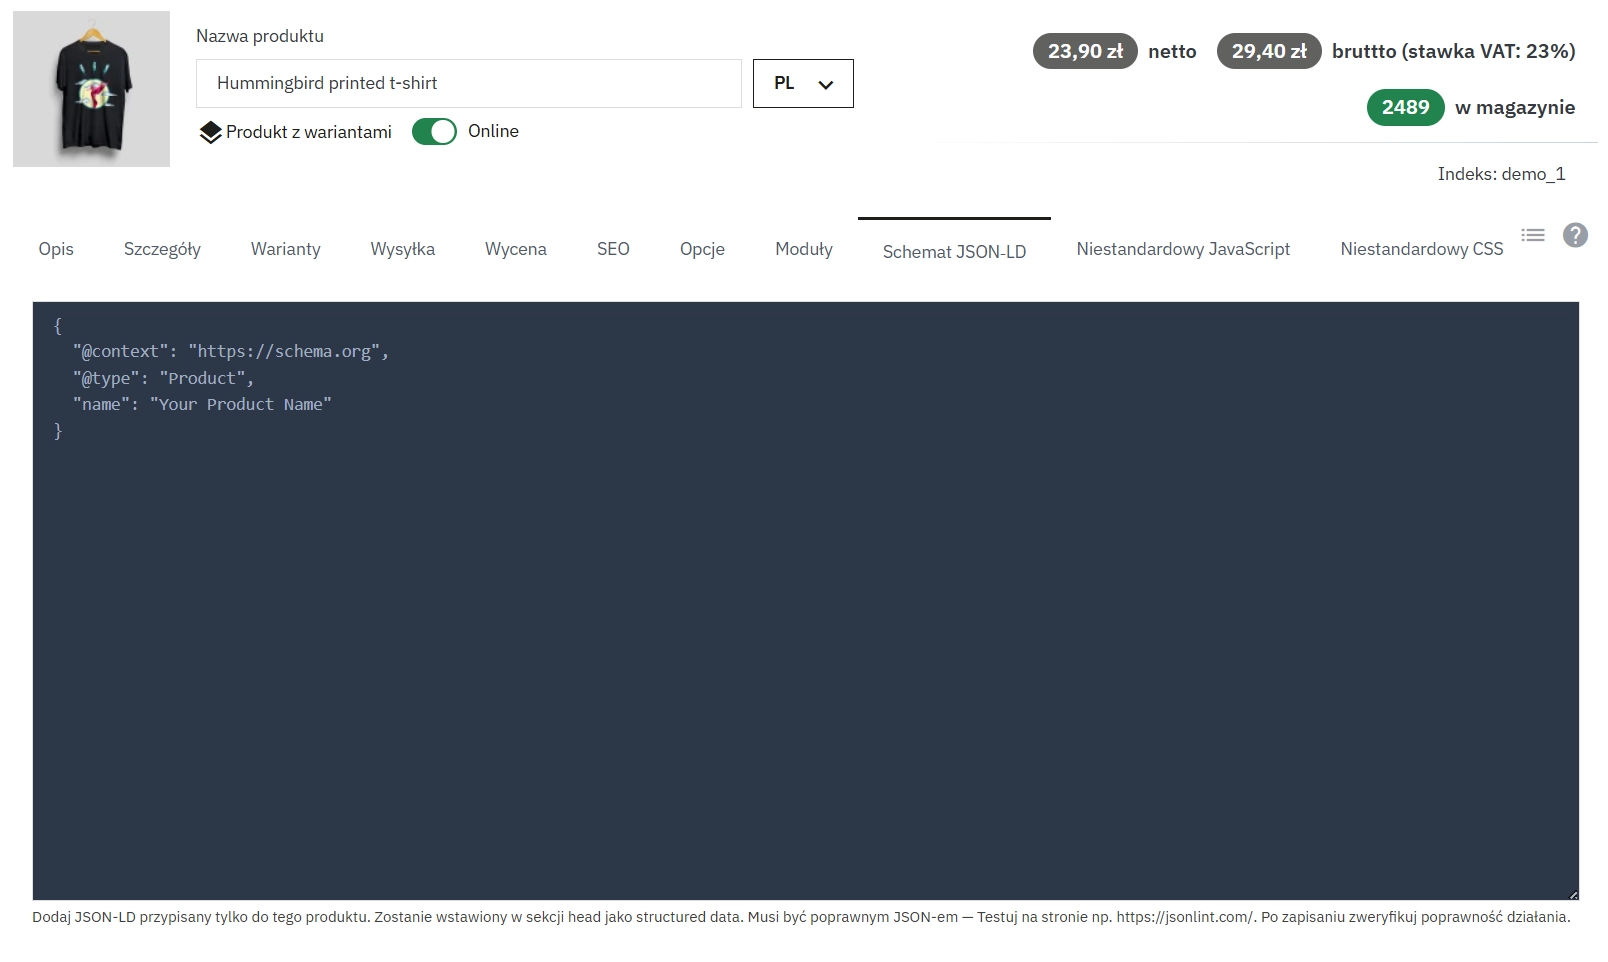Image resolution: width=1608 pixels, height=962 pixels.
Task: Select the Warianty tab
Action: coord(285,249)
